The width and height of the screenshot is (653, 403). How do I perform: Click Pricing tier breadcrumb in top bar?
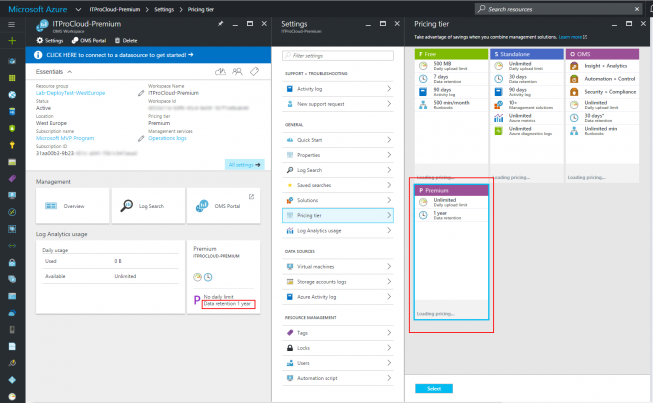coord(201,9)
